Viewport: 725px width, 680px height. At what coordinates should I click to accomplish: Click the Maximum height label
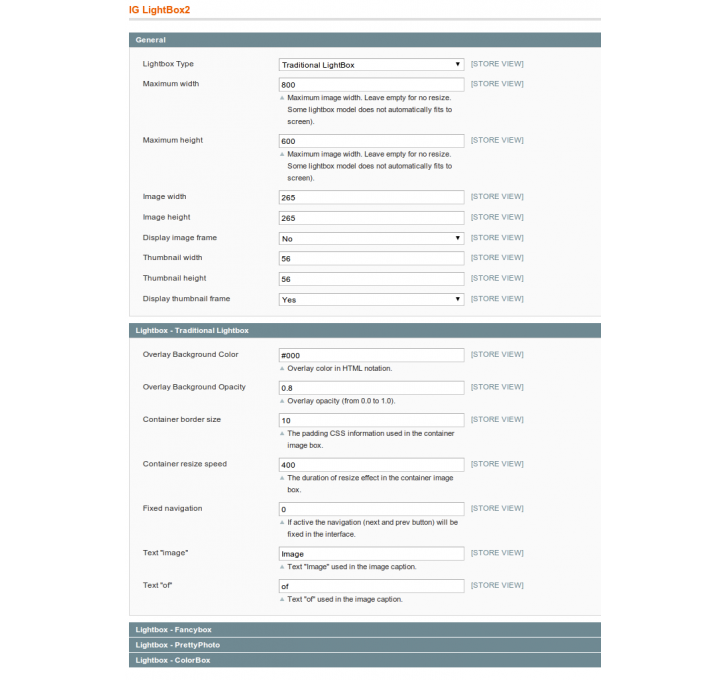click(x=172, y=140)
